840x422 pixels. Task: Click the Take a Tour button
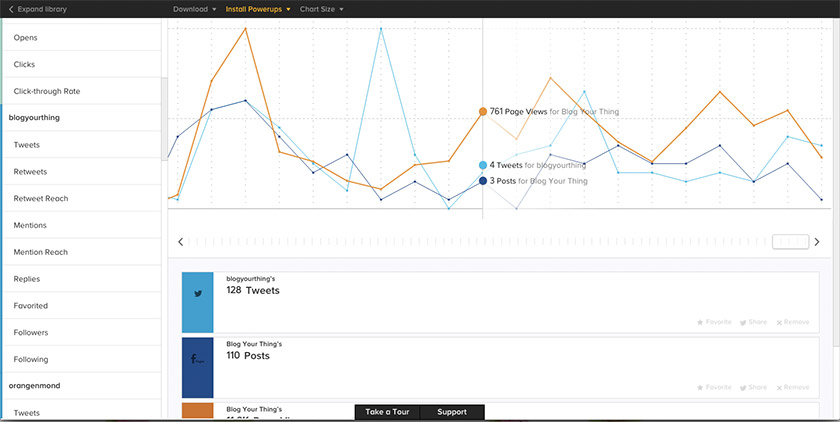[387, 412]
